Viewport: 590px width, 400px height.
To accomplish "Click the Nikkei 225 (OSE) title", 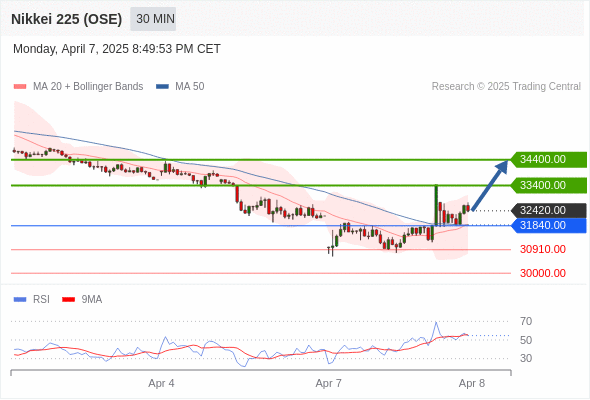I will click(x=67, y=19).
